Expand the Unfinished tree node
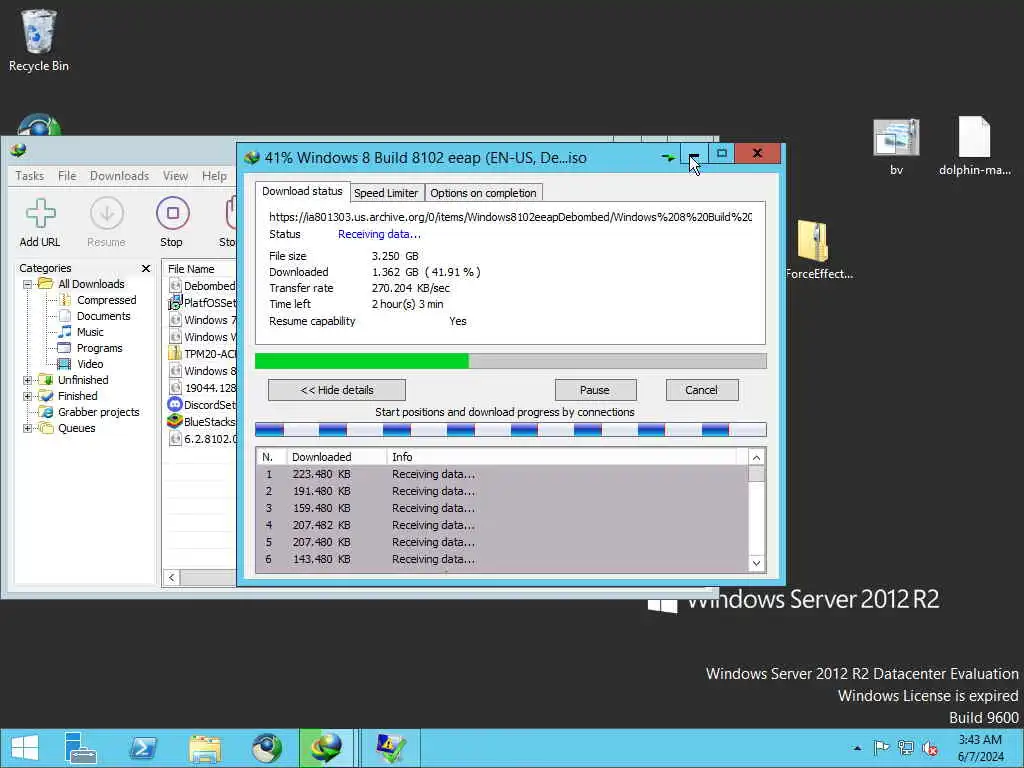 pyautogui.click(x=27, y=380)
